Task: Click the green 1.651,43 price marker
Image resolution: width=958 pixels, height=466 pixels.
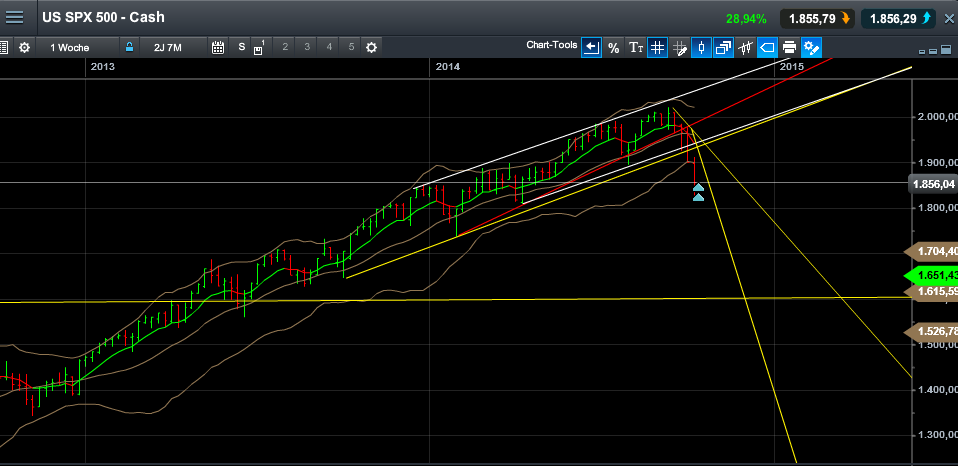Action: pyautogui.click(x=934, y=275)
